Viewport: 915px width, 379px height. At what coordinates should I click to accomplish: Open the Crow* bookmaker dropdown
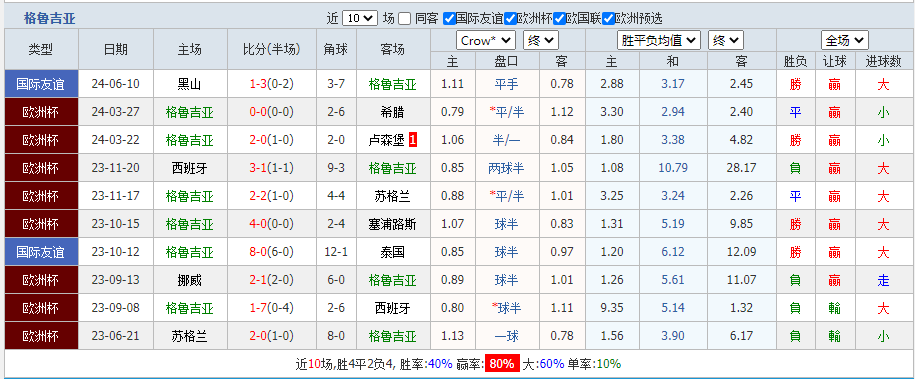[486, 40]
